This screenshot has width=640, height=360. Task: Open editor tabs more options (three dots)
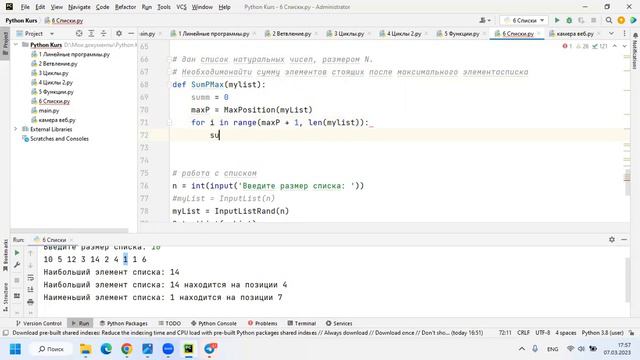(x=624, y=33)
